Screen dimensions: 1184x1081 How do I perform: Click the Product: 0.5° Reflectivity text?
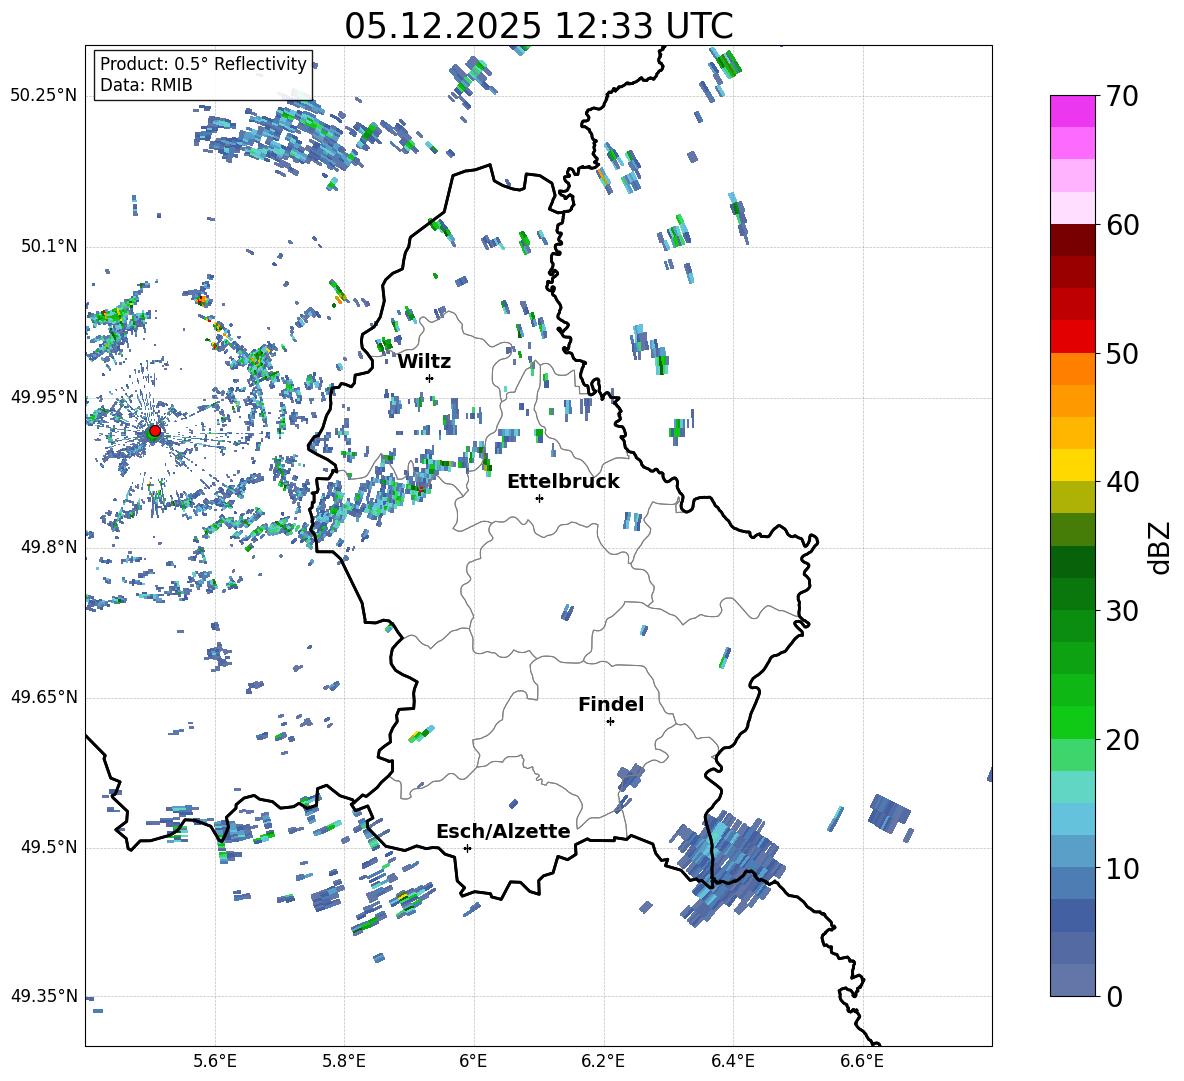203,64
